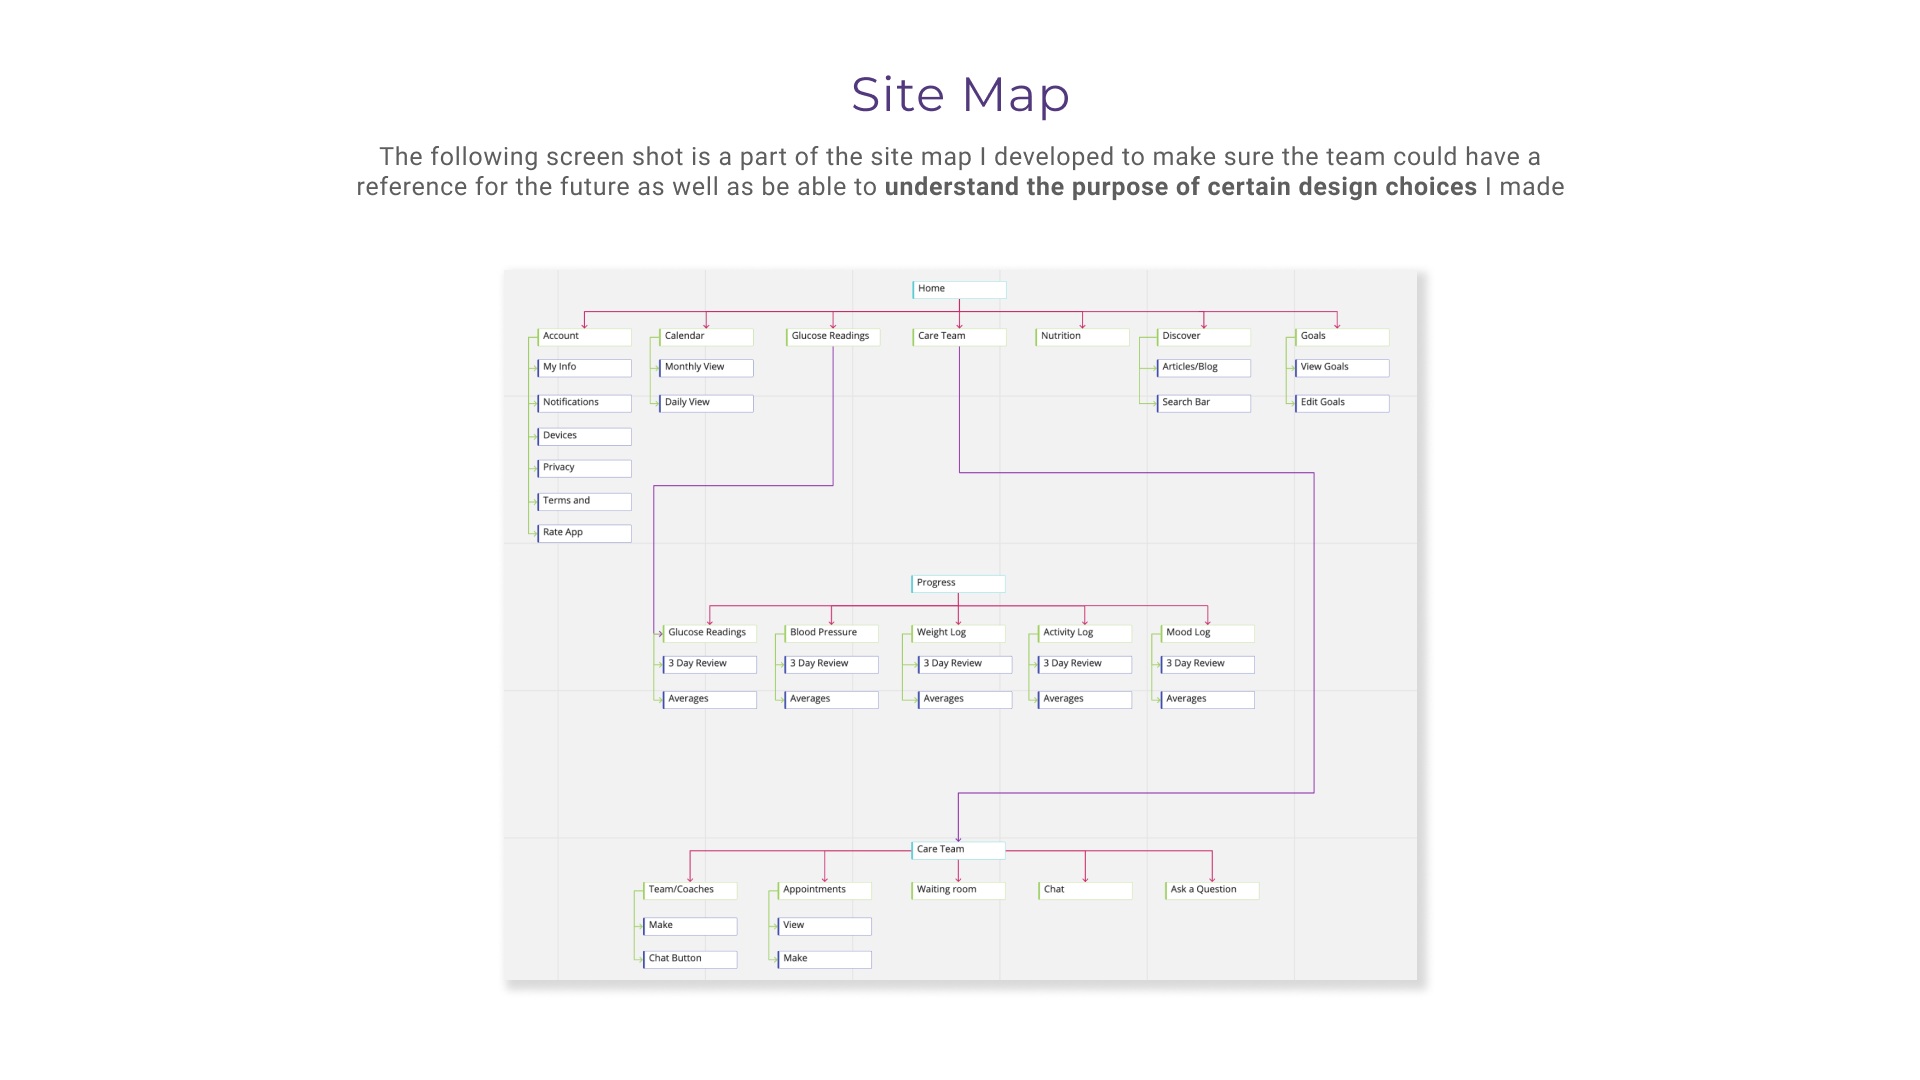
Task: Select Averages under Activity Log
Action: point(1084,700)
